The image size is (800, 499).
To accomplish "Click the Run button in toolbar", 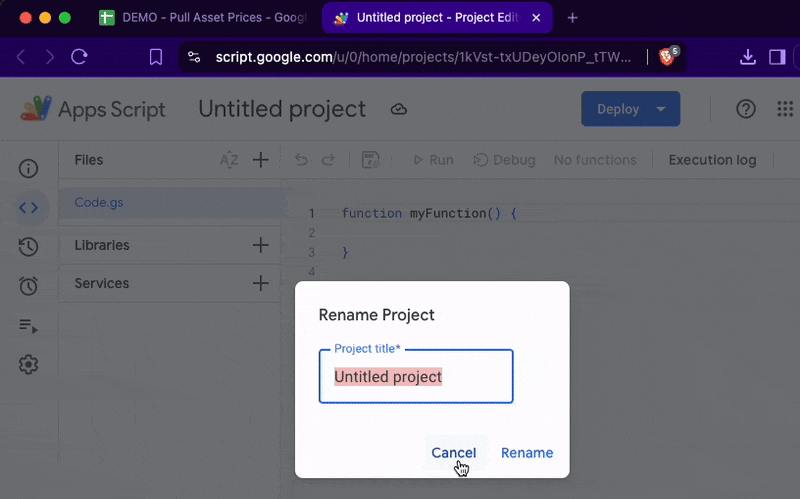I will click(433, 160).
